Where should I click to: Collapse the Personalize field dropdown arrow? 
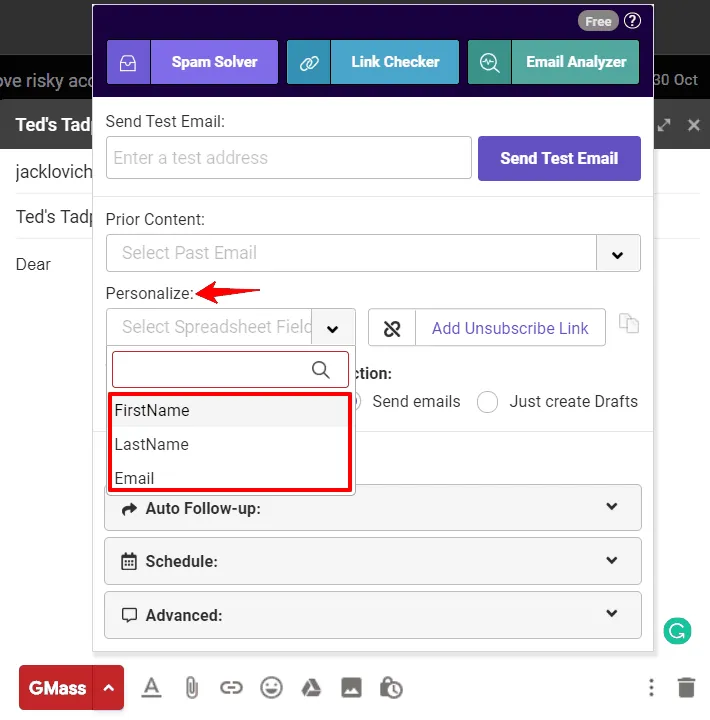333,328
